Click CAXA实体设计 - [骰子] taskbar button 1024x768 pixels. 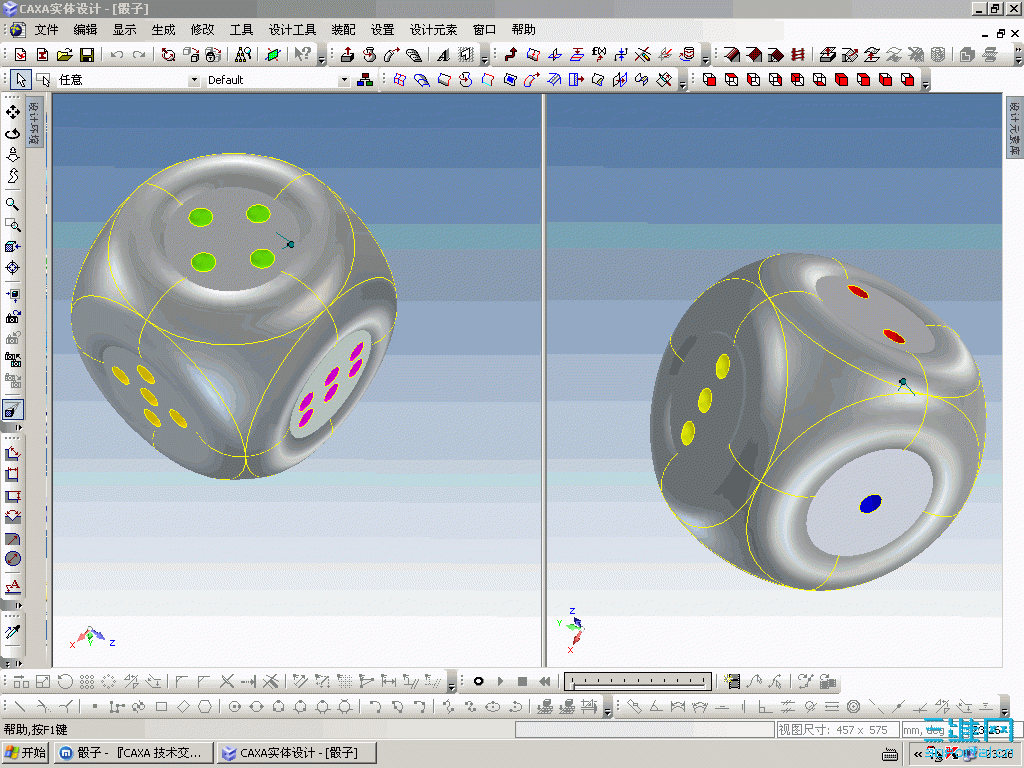point(297,753)
